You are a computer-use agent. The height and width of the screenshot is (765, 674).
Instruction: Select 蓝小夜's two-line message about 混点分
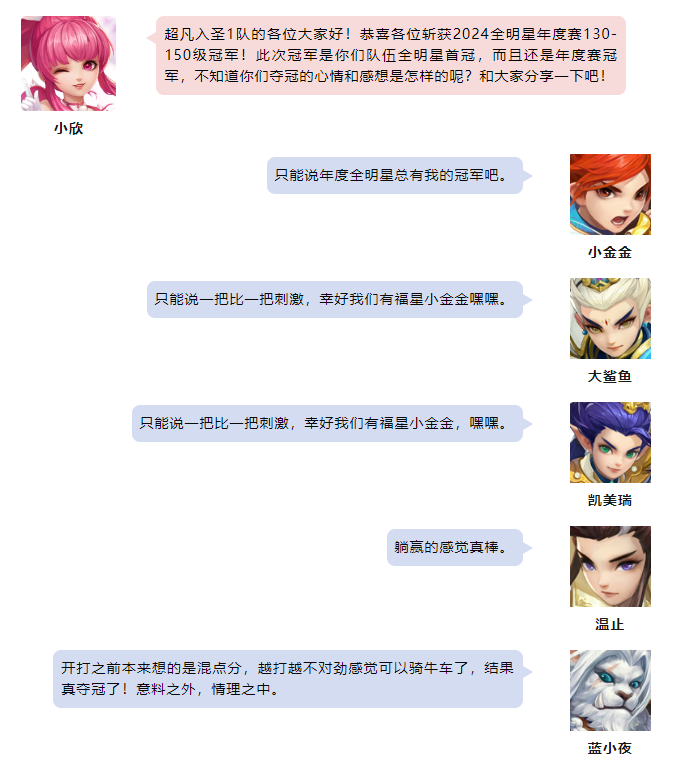pyautogui.click(x=288, y=679)
